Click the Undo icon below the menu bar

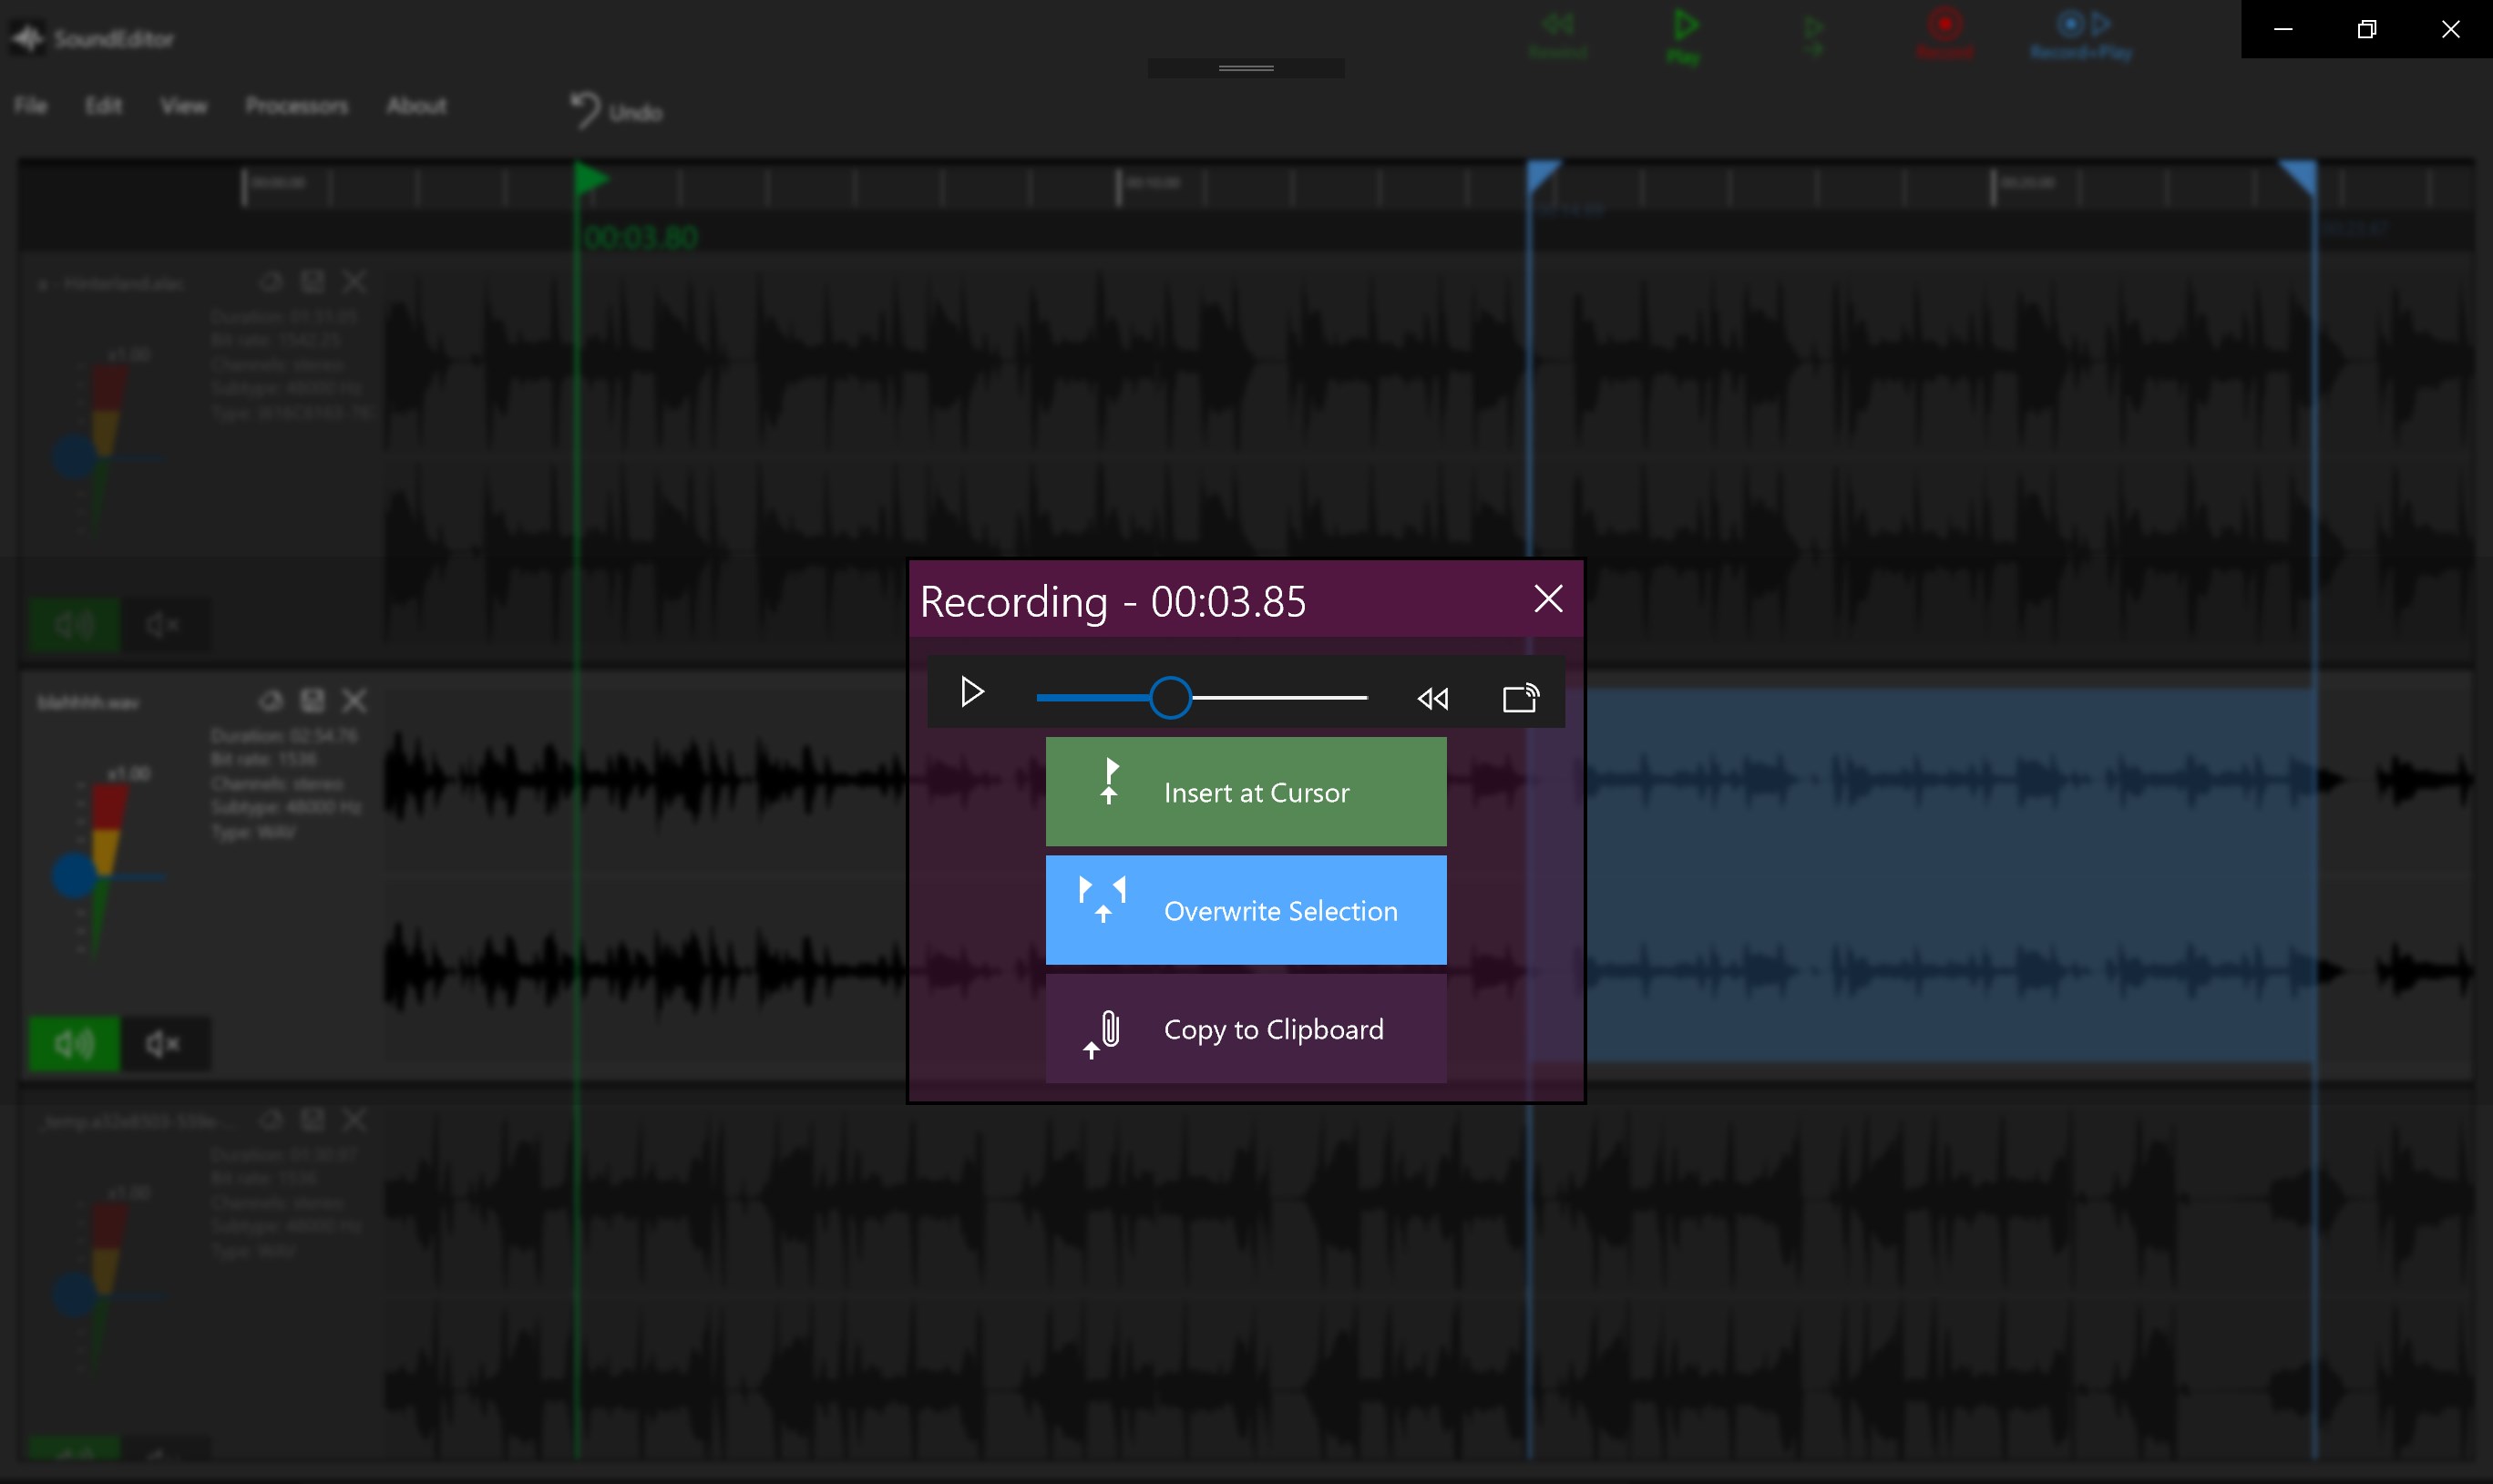pyautogui.click(x=585, y=108)
